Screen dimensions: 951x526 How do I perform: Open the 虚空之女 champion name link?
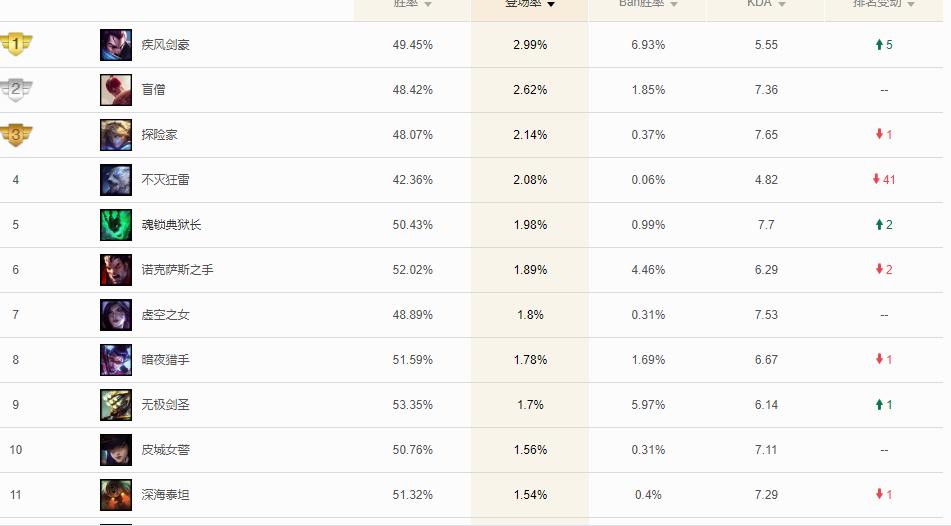click(x=165, y=315)
